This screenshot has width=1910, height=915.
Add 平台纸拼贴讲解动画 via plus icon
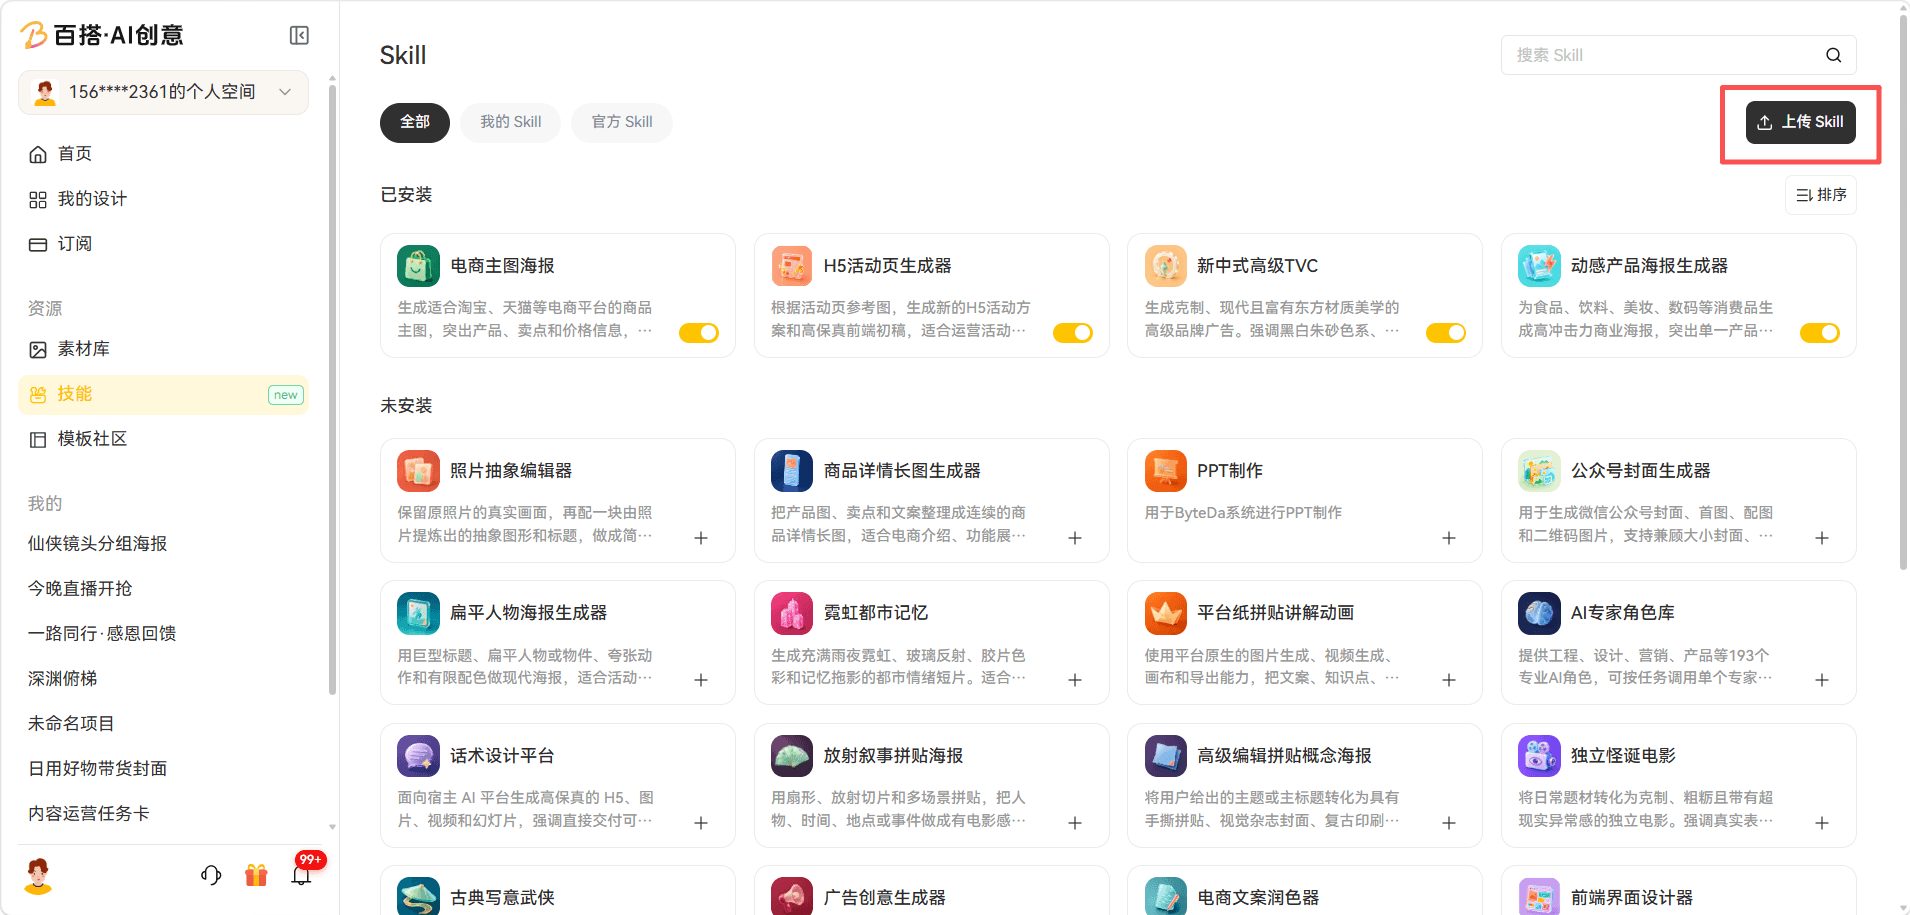(1449, 680)
